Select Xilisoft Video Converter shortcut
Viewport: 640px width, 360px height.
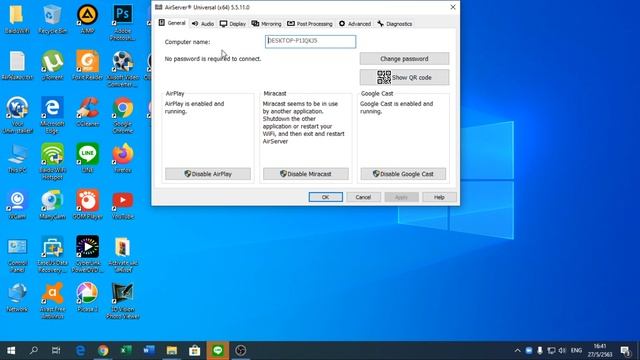coord(122,69)
